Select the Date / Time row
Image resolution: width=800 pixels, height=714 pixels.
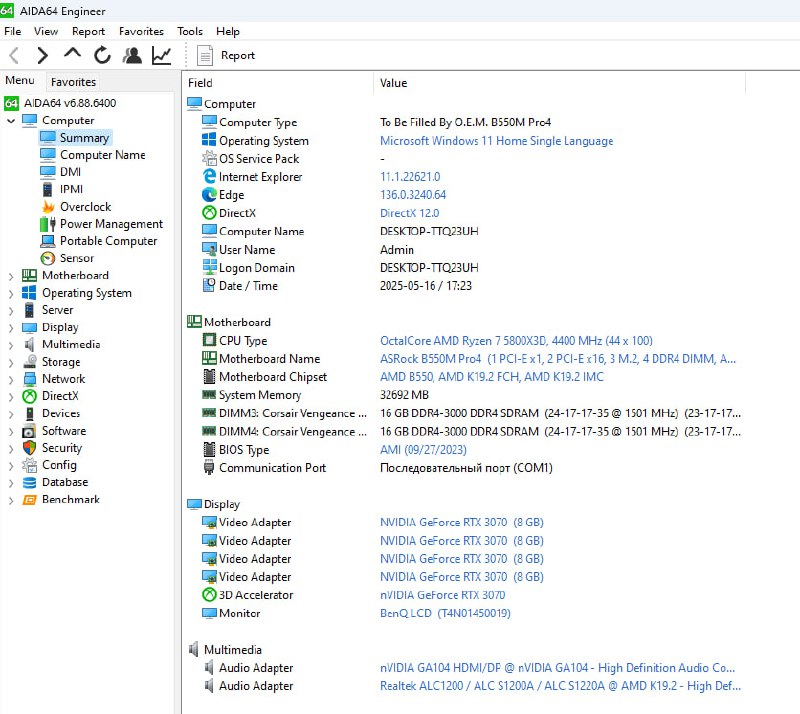464,286
